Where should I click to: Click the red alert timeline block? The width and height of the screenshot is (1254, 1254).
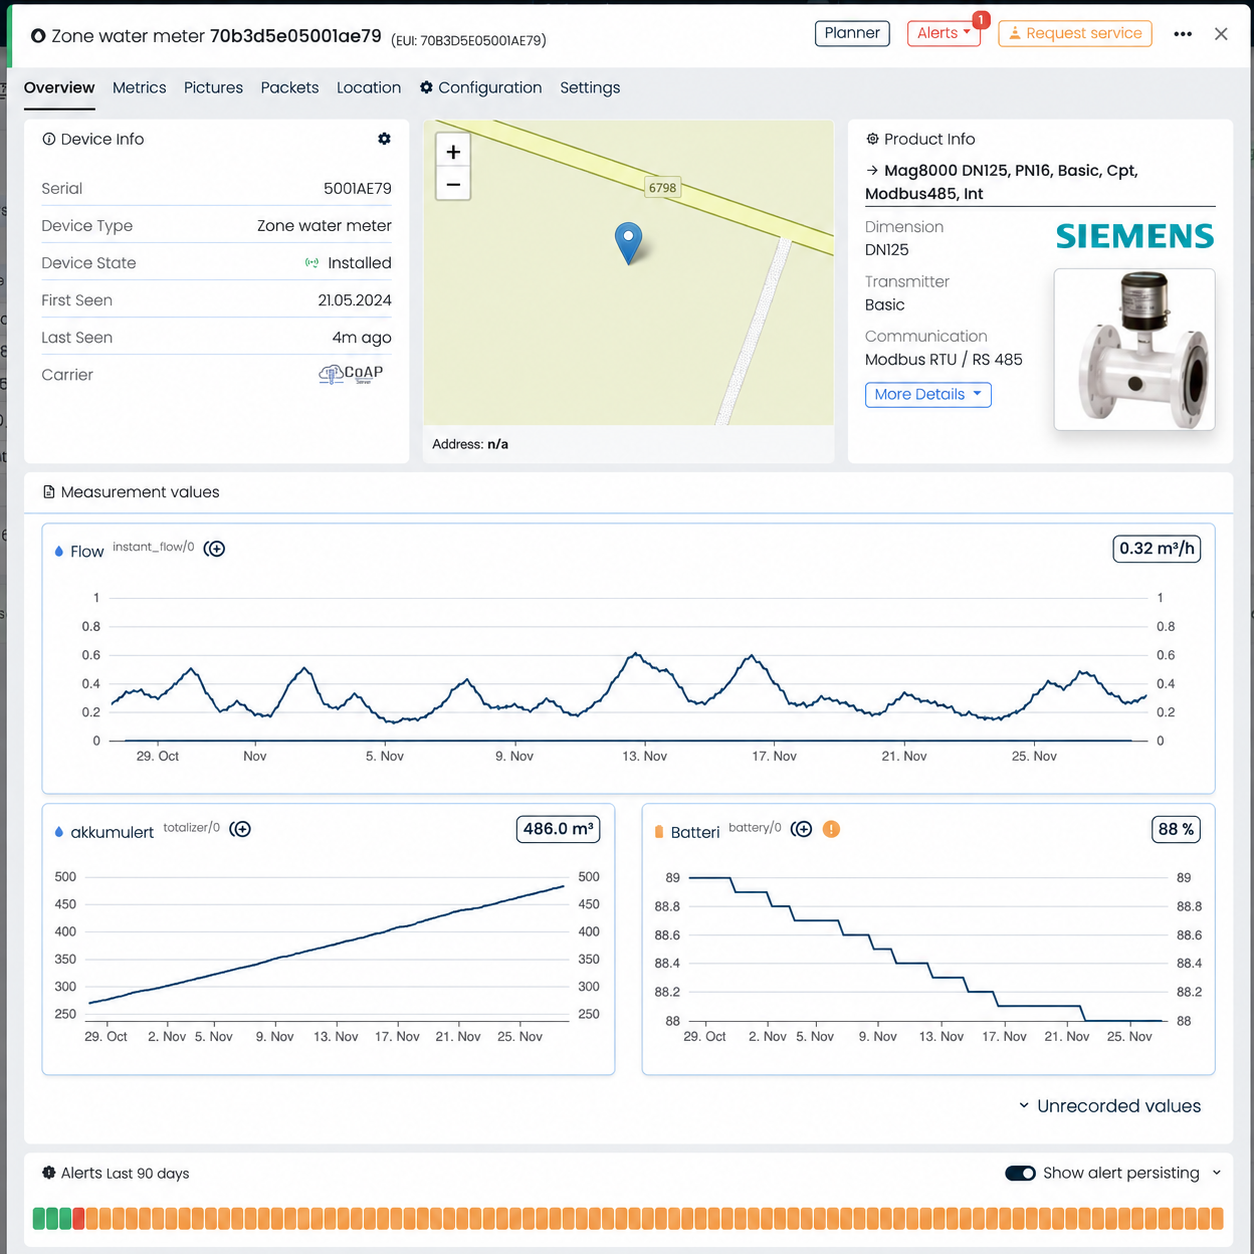click(x=79, y=1218)
